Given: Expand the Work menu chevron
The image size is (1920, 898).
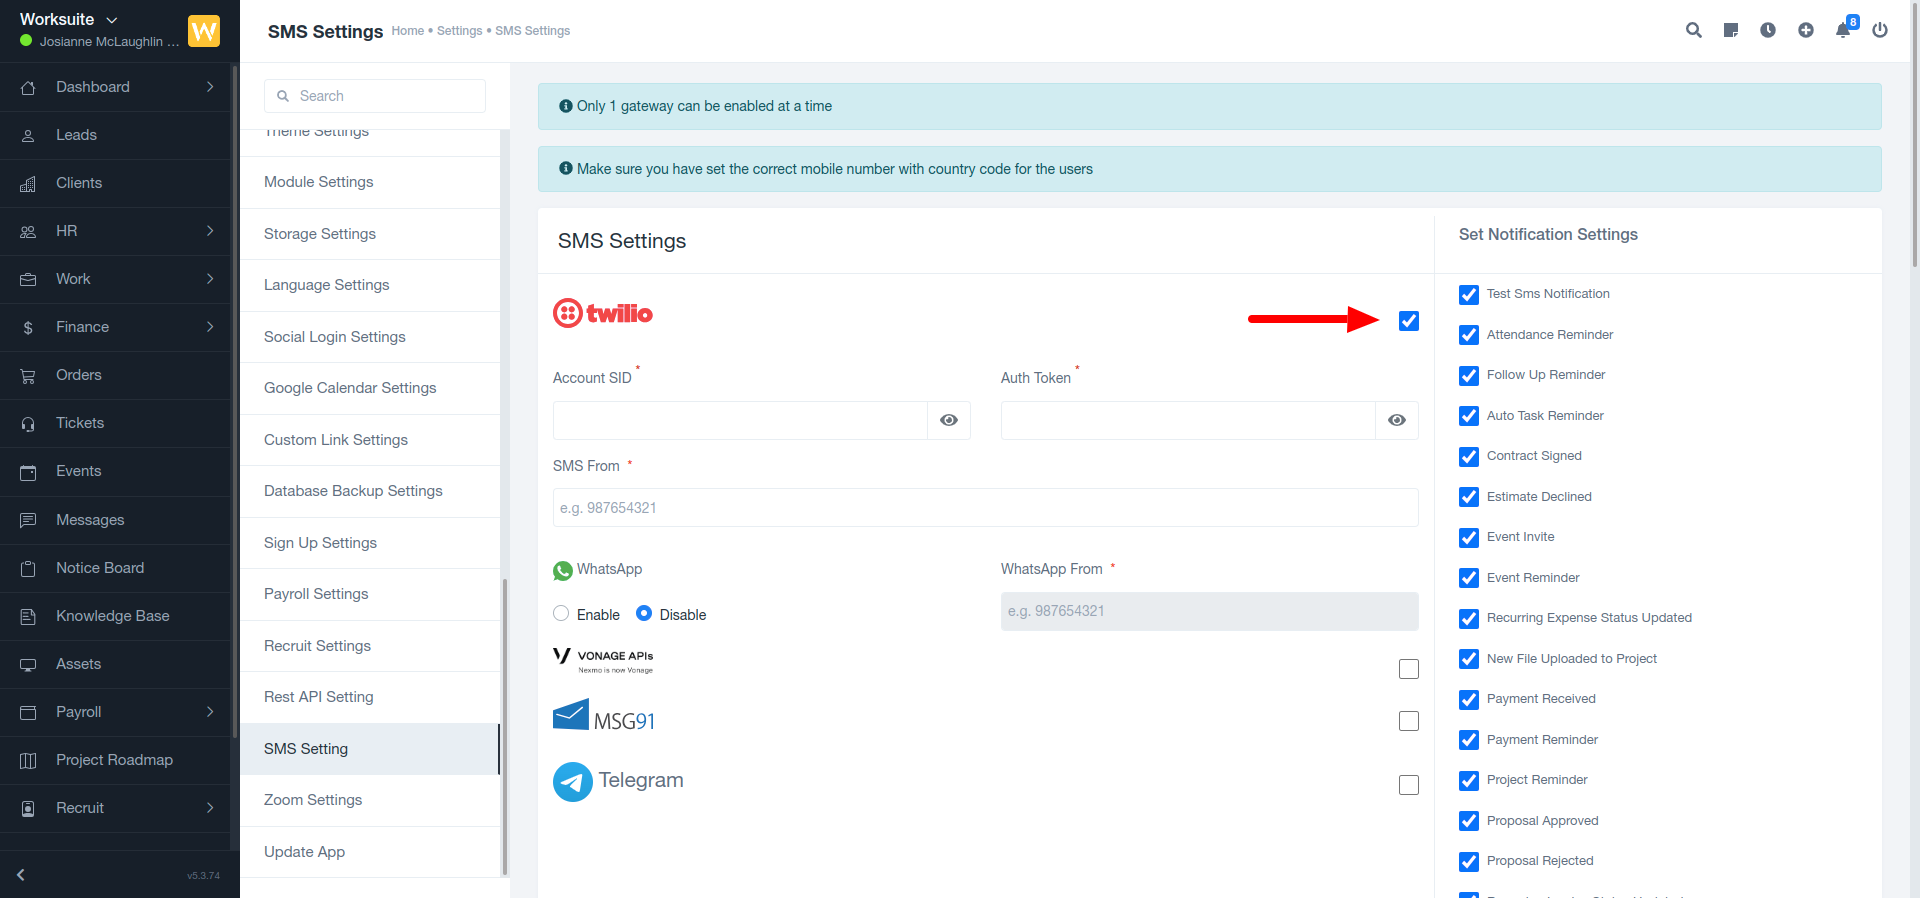Looking at the screenshot, I should click(x=210, y=279).
